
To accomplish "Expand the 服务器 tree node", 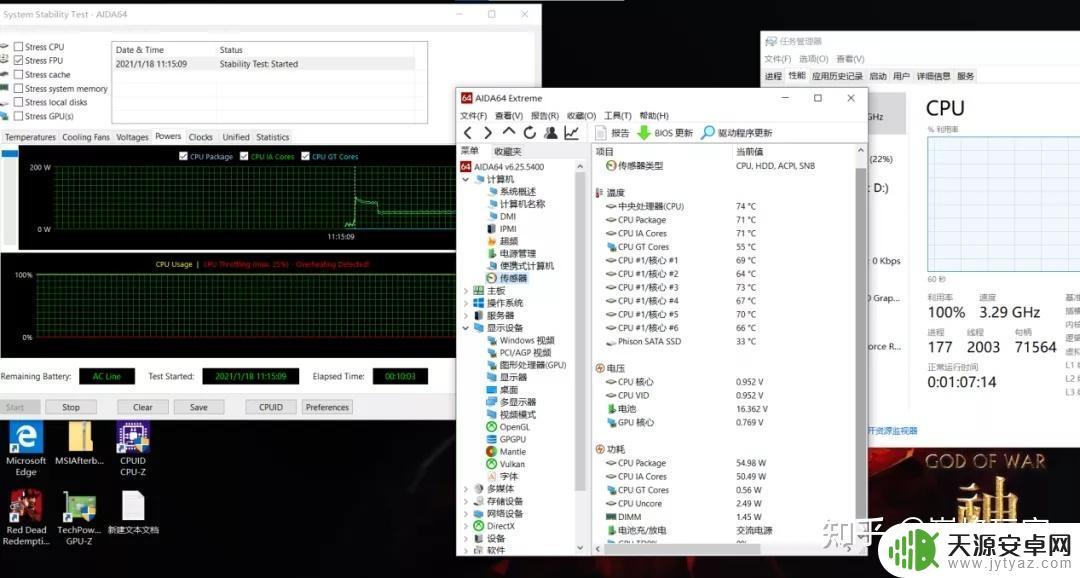I will point(466,316).
